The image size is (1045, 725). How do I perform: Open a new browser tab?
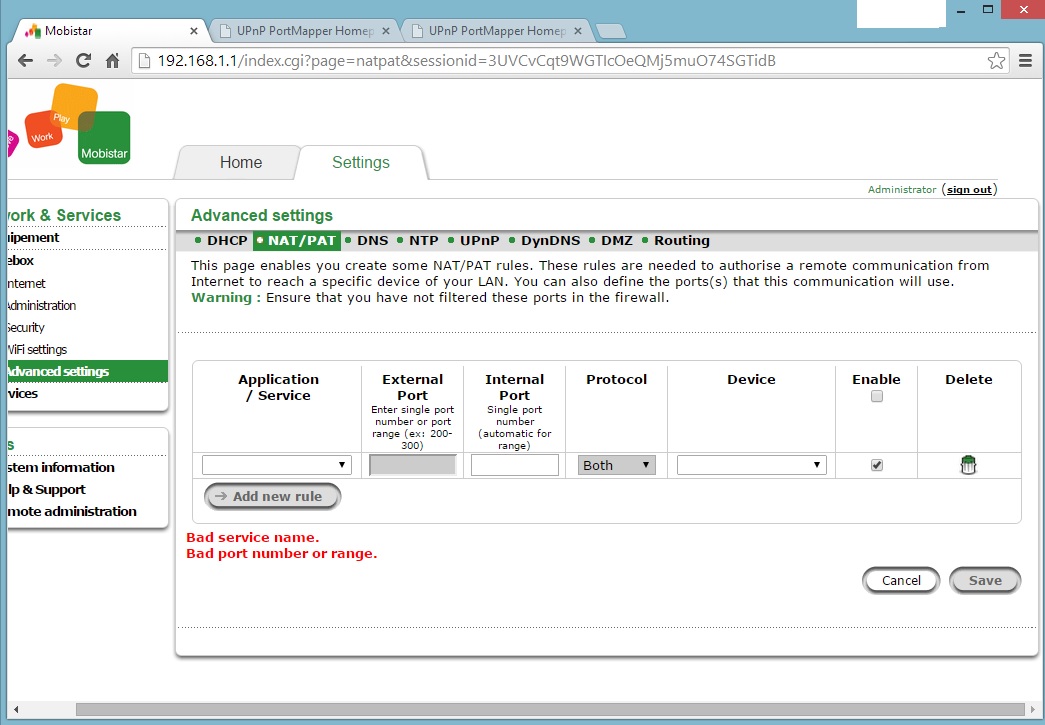(x=610, y=31)
